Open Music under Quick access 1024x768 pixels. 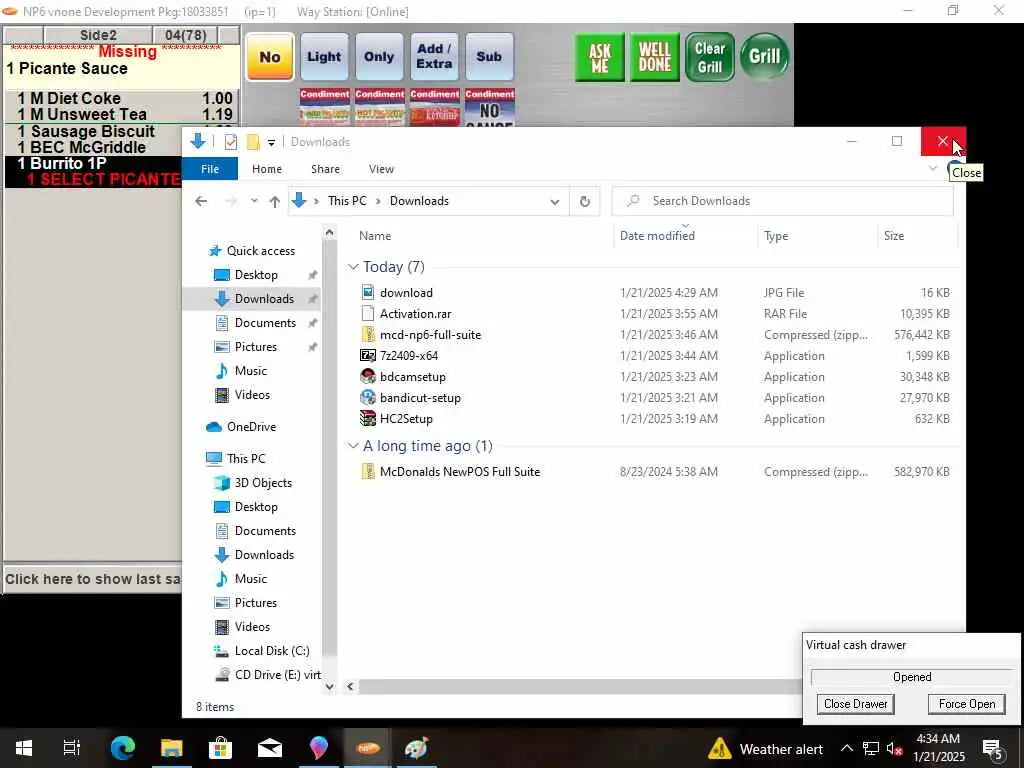(x=251, y=371)
